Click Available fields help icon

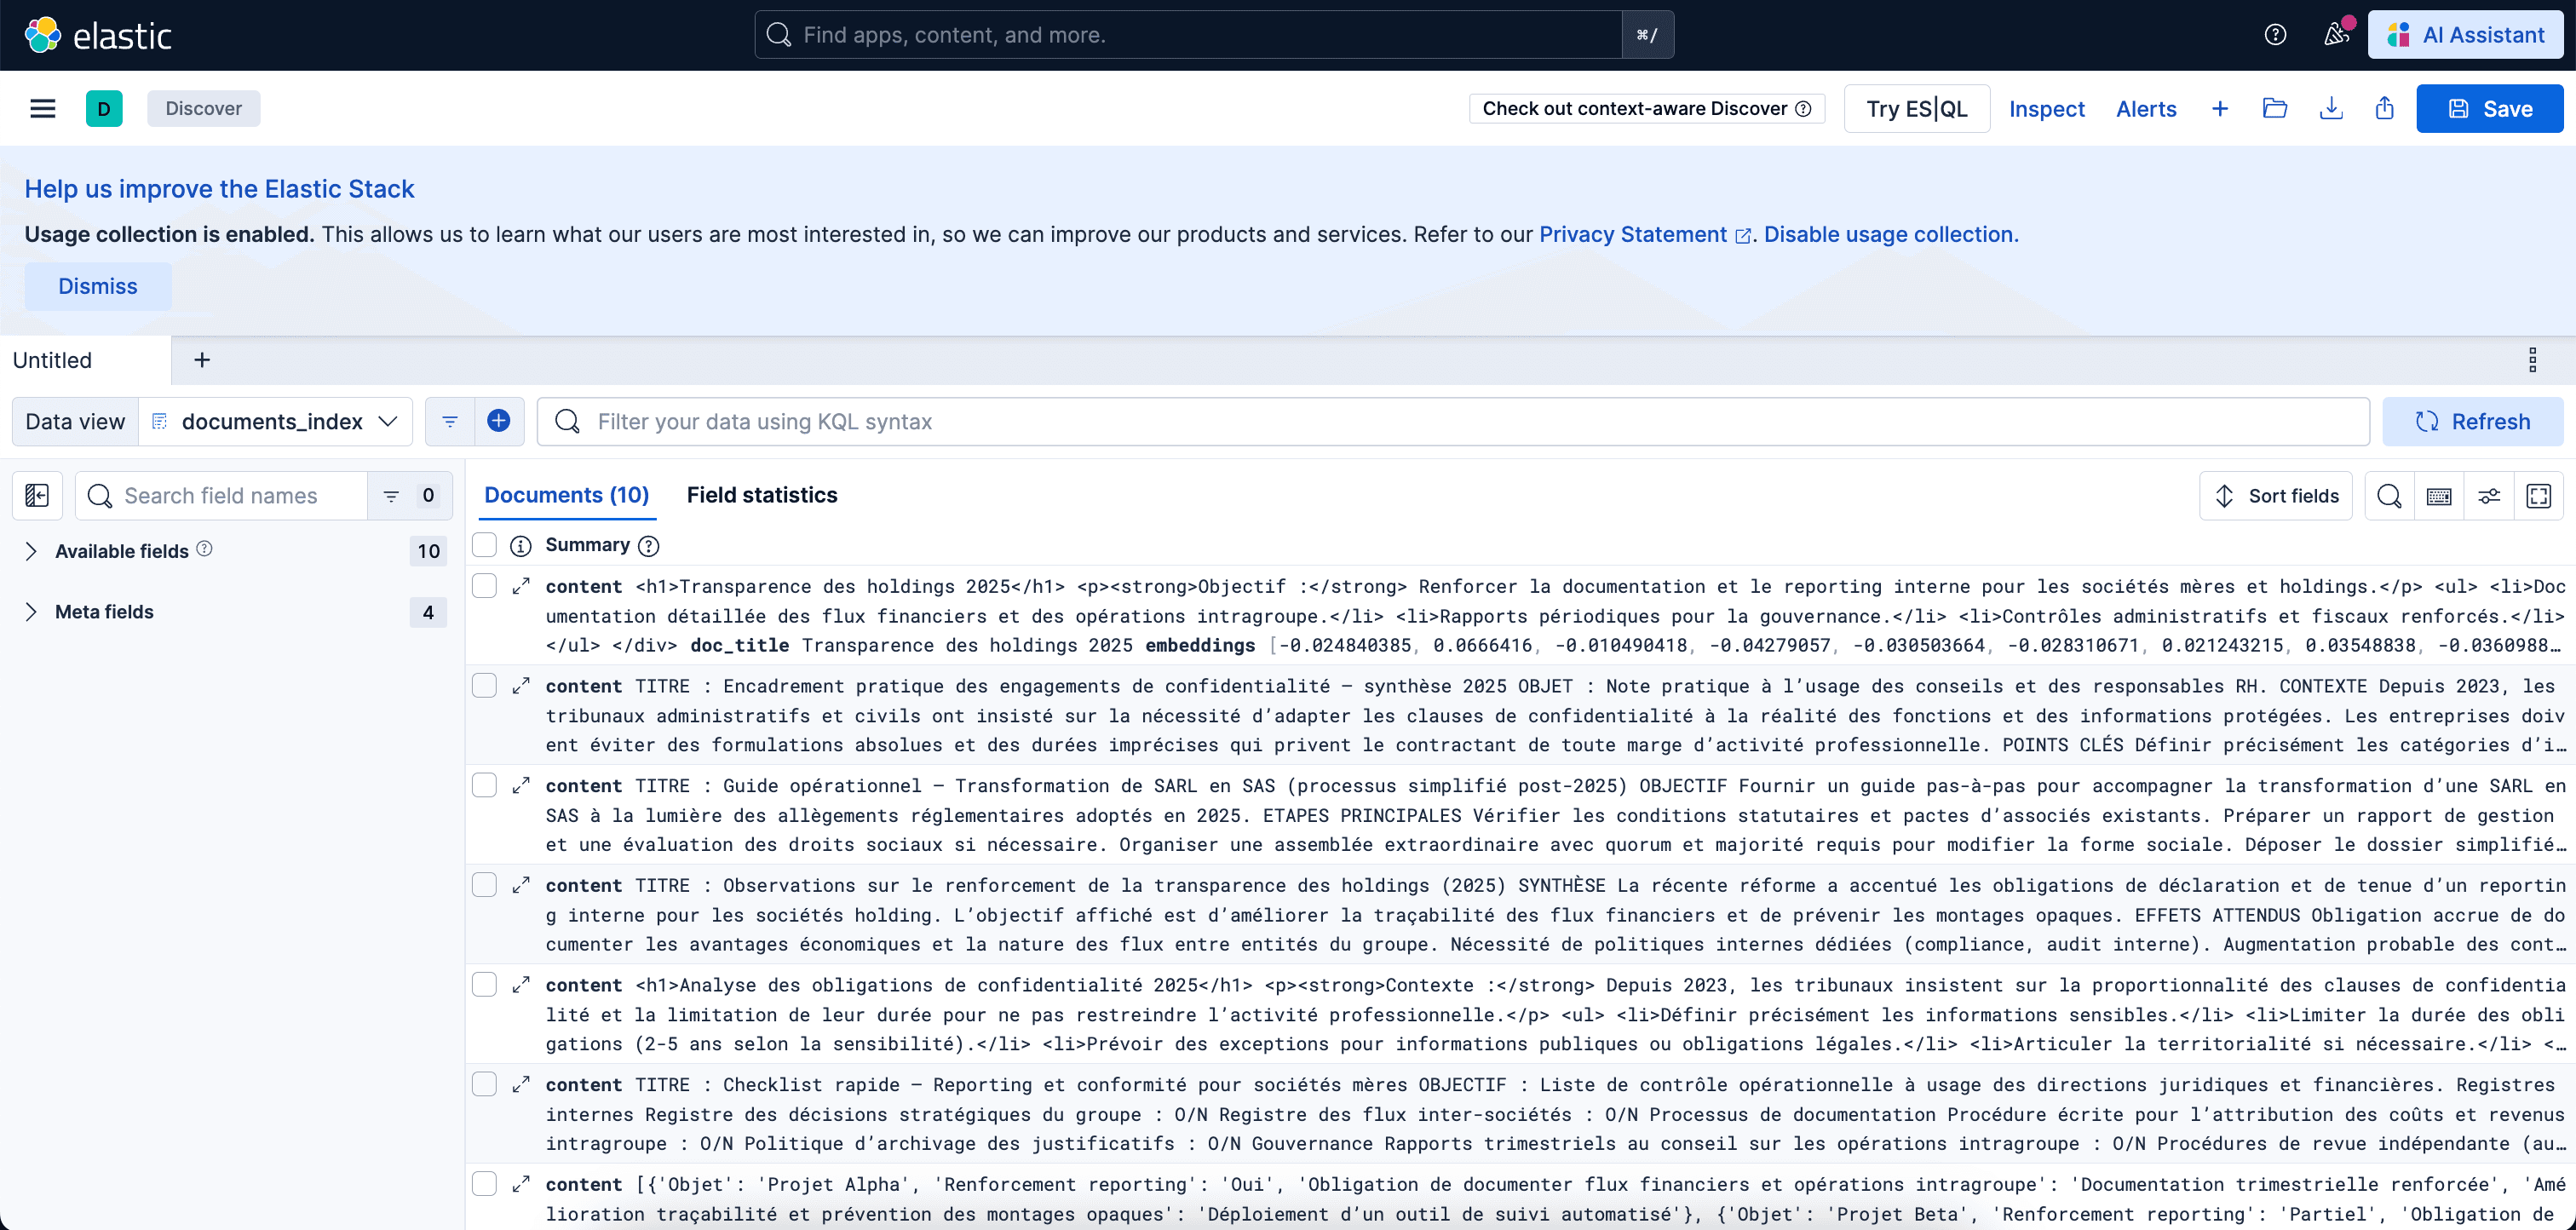click(204, 549)
